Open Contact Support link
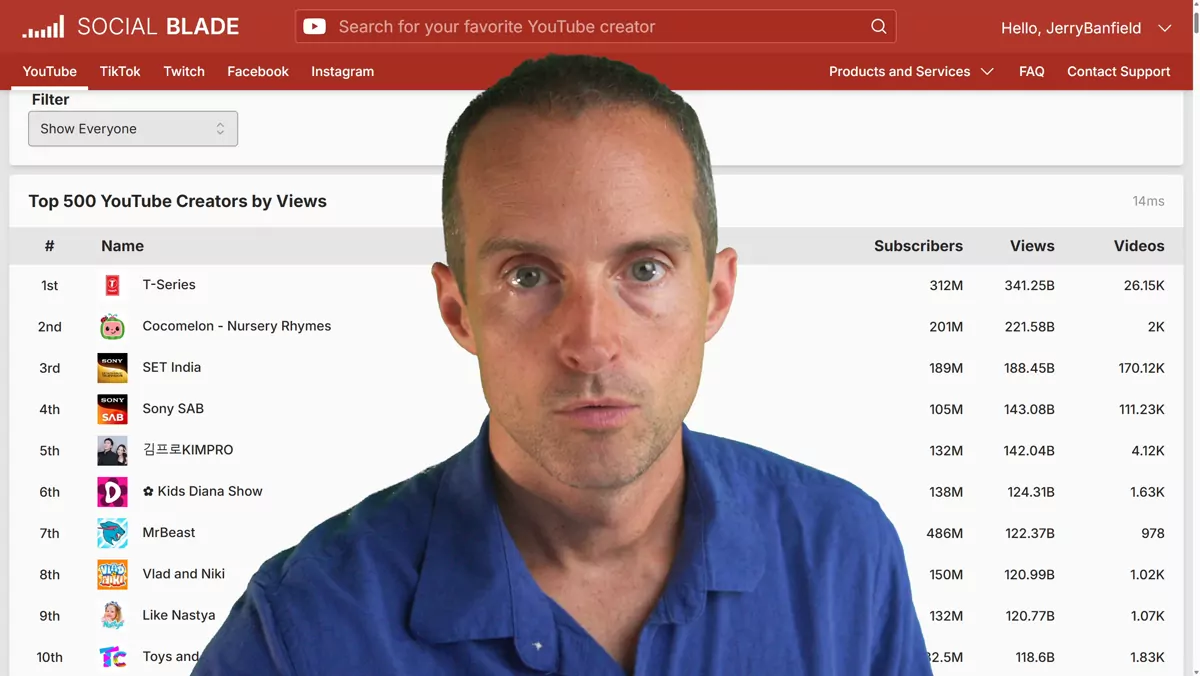 pyautogui.click(x=1118, y=71)
